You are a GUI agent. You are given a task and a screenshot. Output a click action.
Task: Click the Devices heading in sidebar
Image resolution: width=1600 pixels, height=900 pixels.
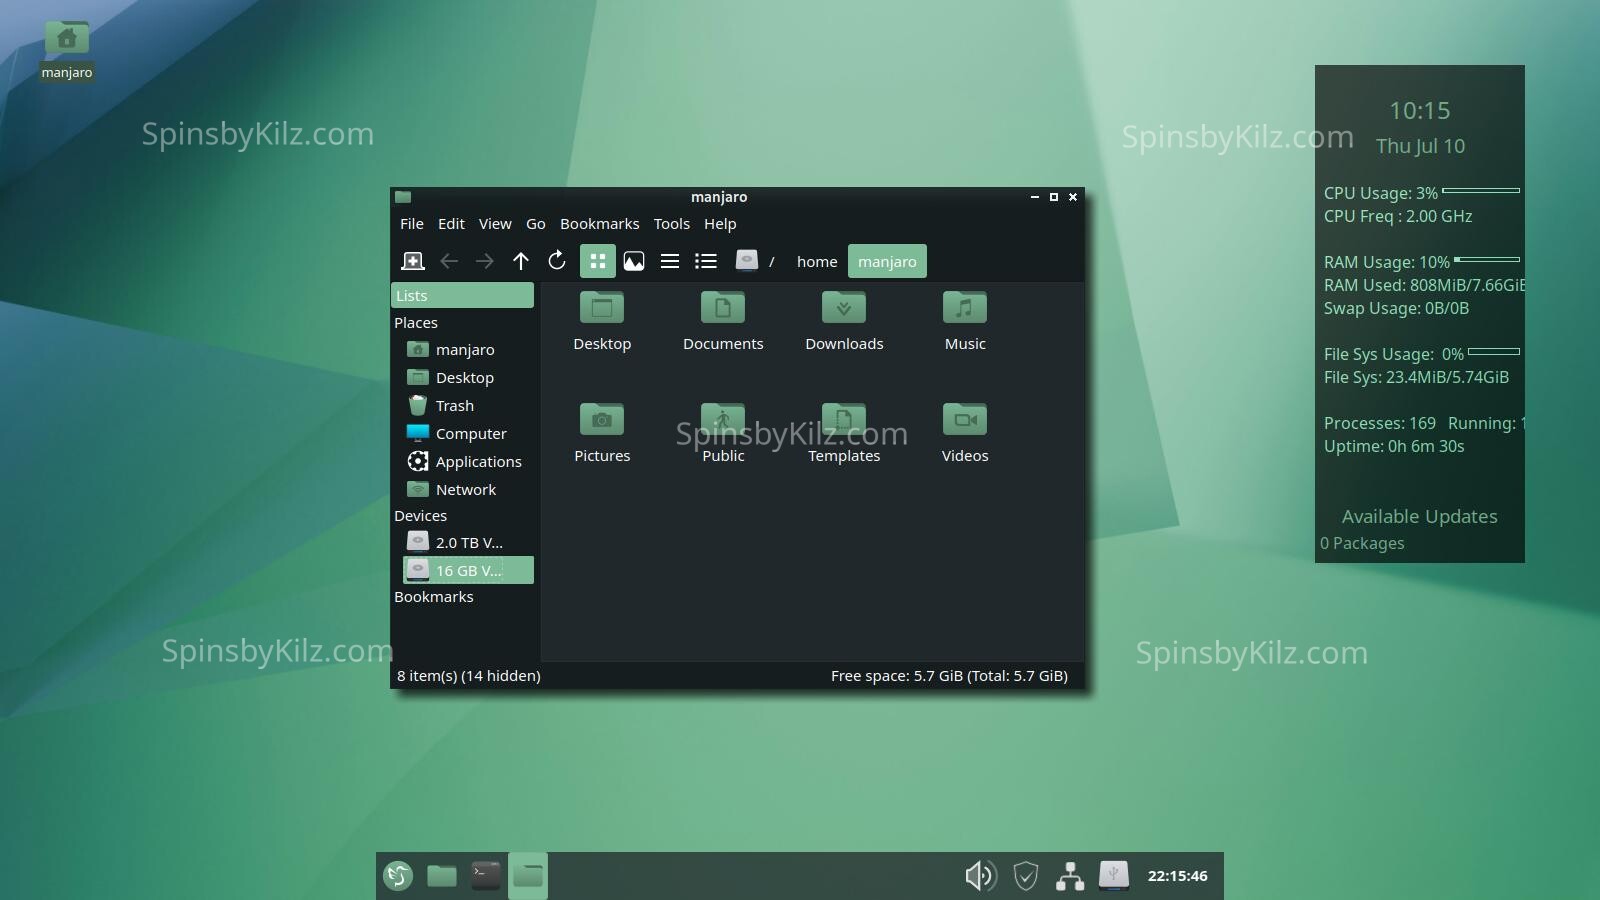421,516
